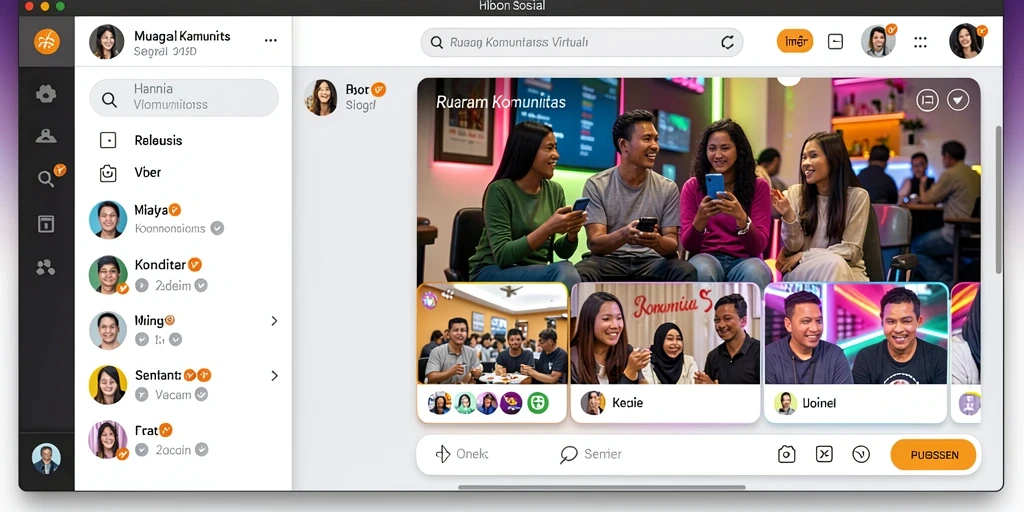This screenshot has height=512, width=1024.
Task: Open the Frat conversation
Action: point(184,440)
